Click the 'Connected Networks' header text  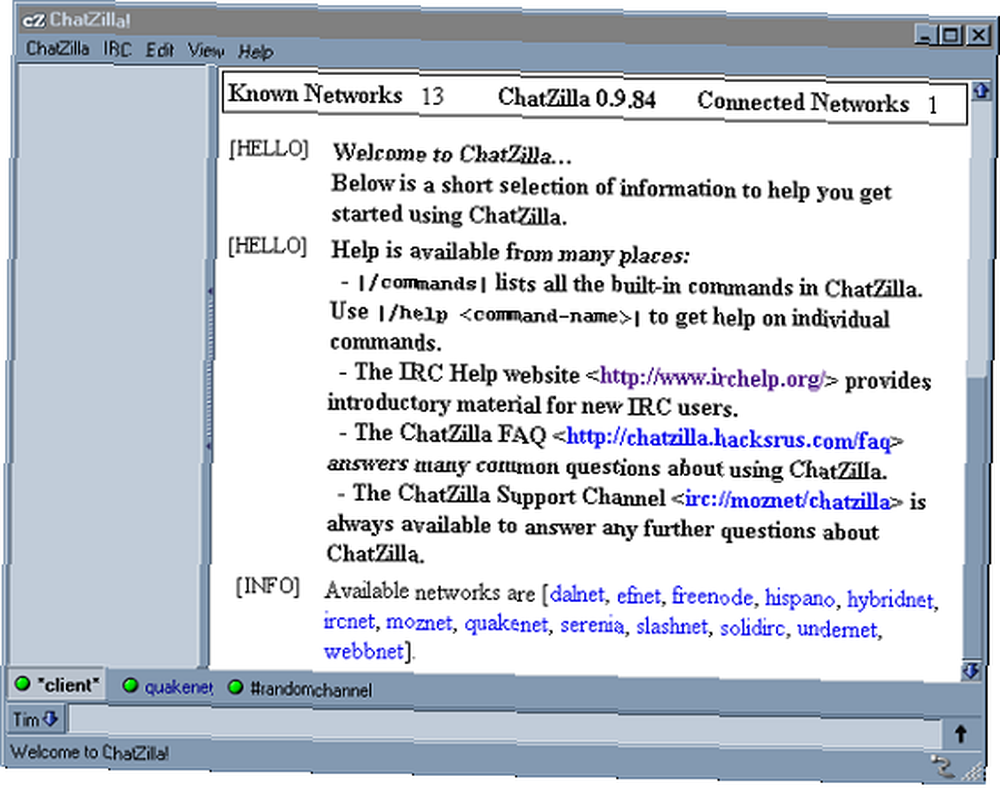coord(803,102)
